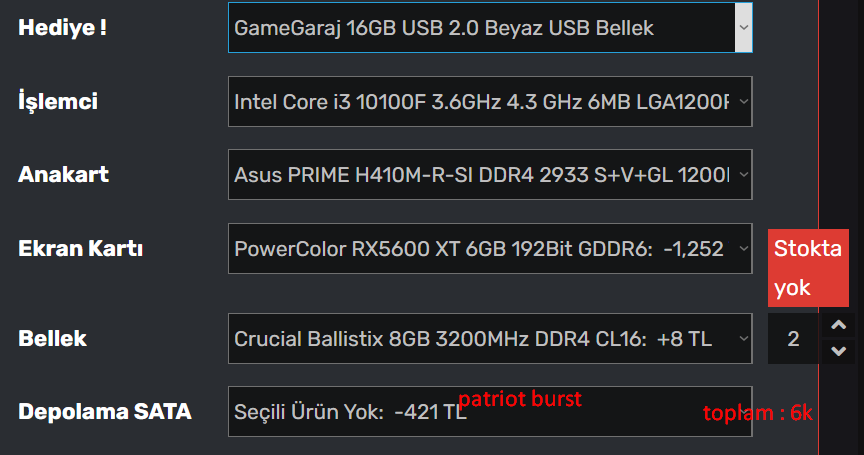Click the Anakart label text
This screenshot has width=864, height=455.
[x=63, y=175]
